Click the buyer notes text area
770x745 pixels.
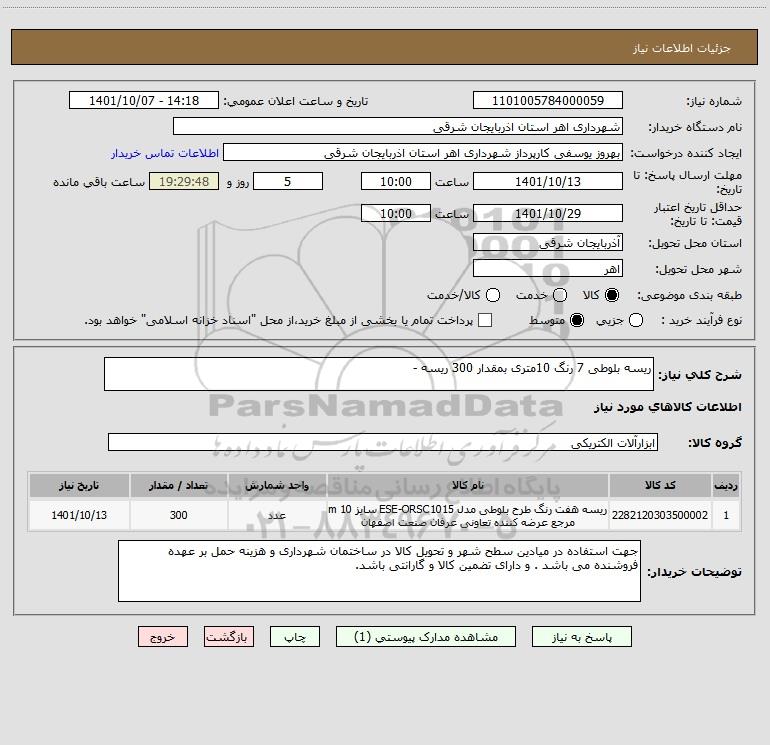click(x=379, y=571)
